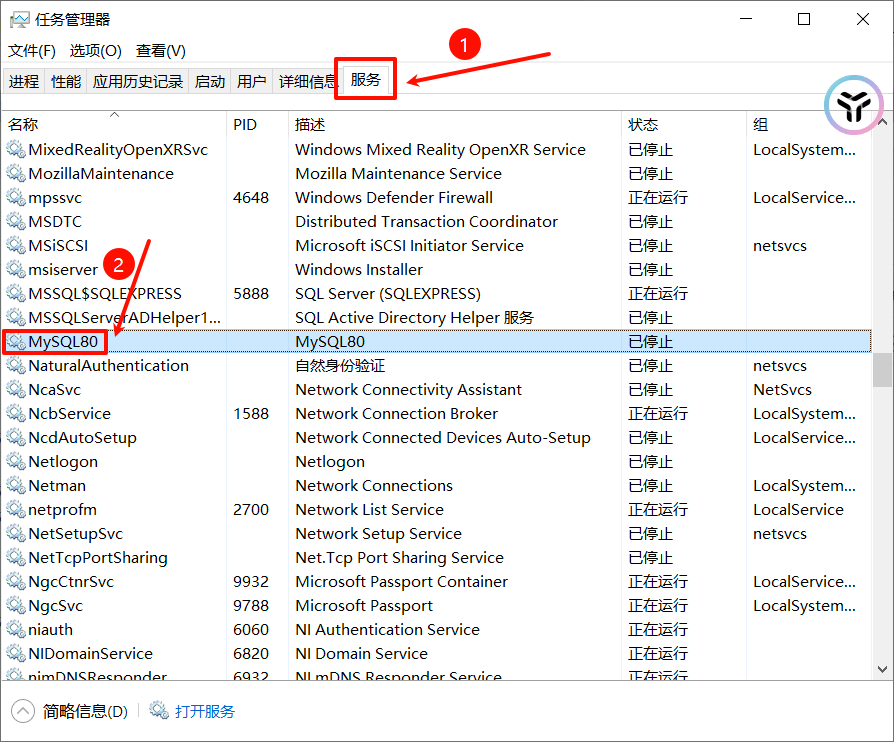Click the scrollbar up arrow

coord(882,122)
